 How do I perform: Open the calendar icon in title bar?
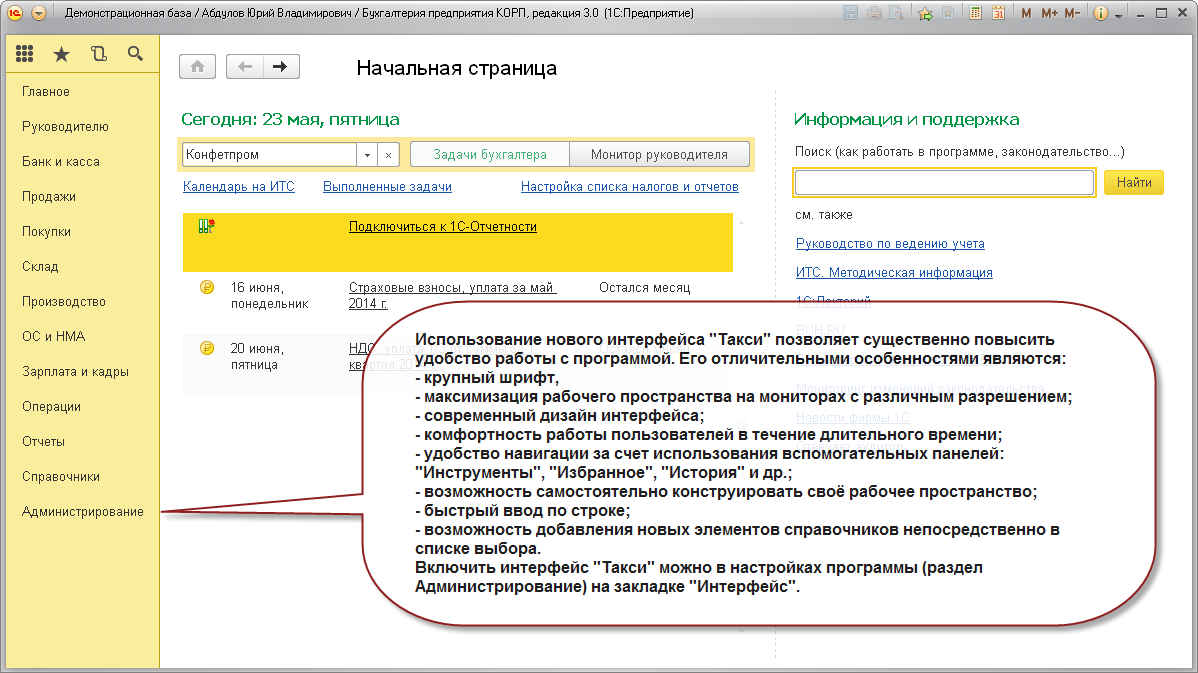click(998, 14)
